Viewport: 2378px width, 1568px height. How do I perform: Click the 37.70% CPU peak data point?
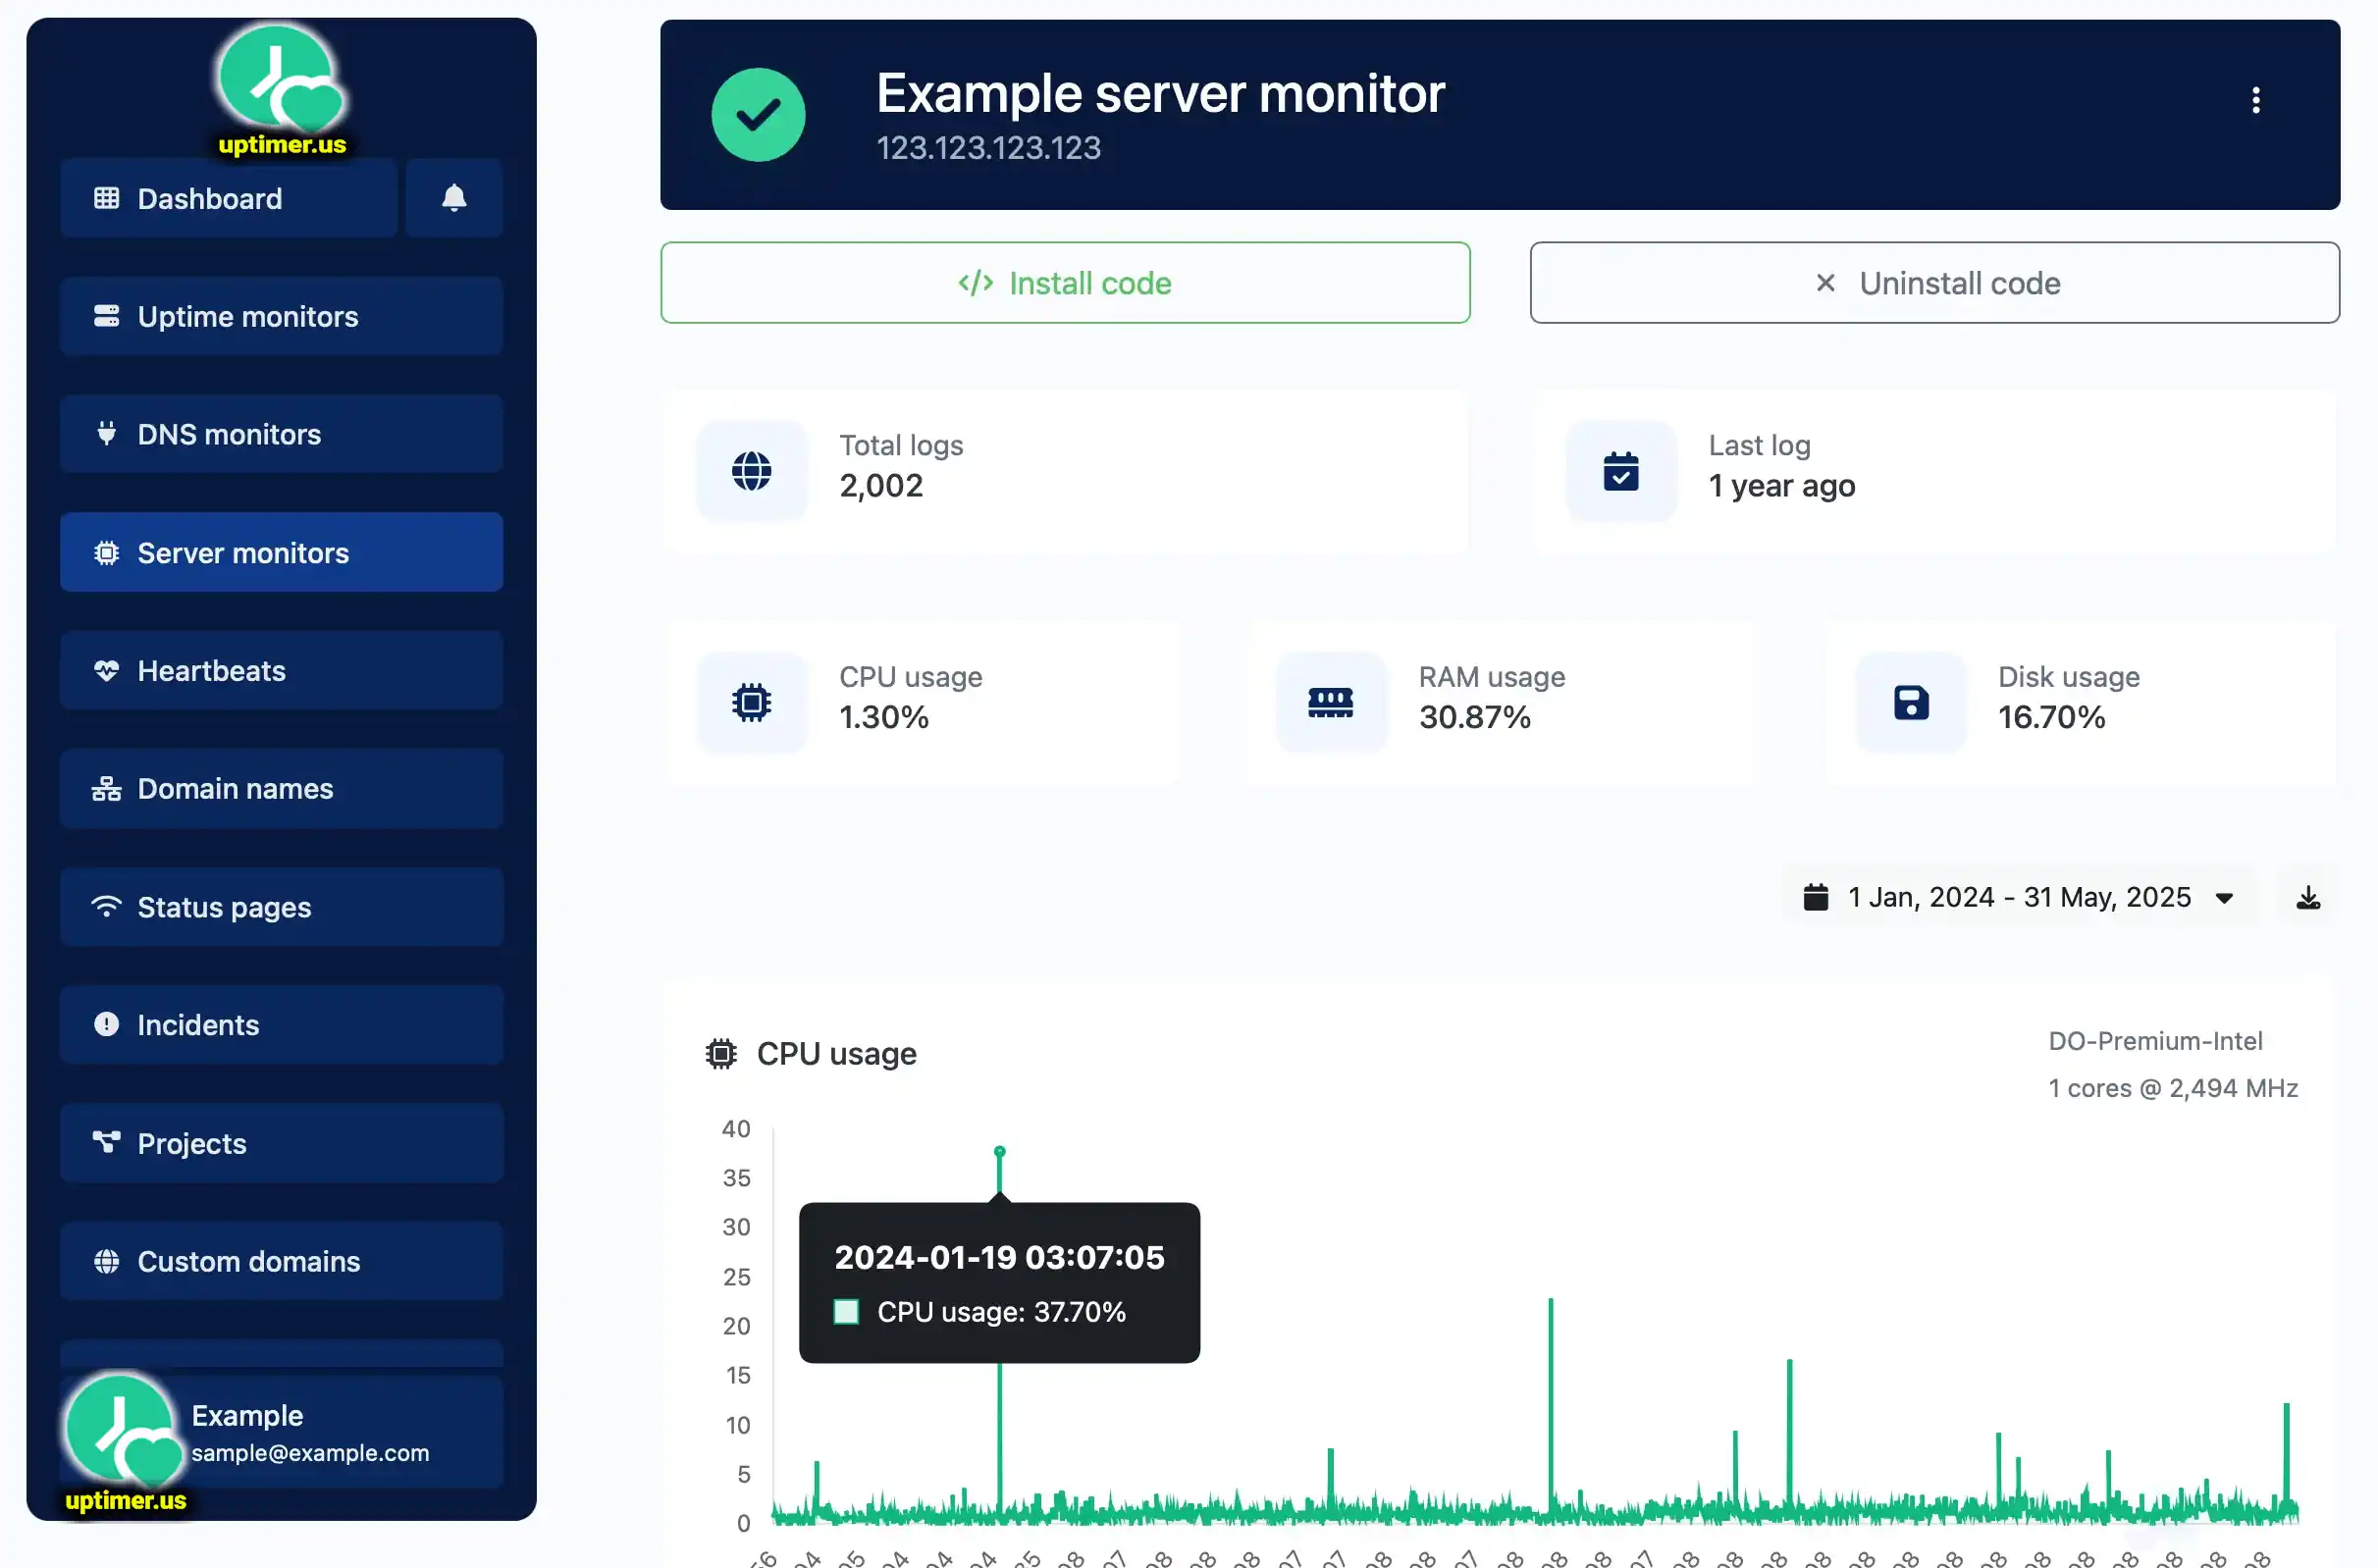click(x=999, y=1151)
